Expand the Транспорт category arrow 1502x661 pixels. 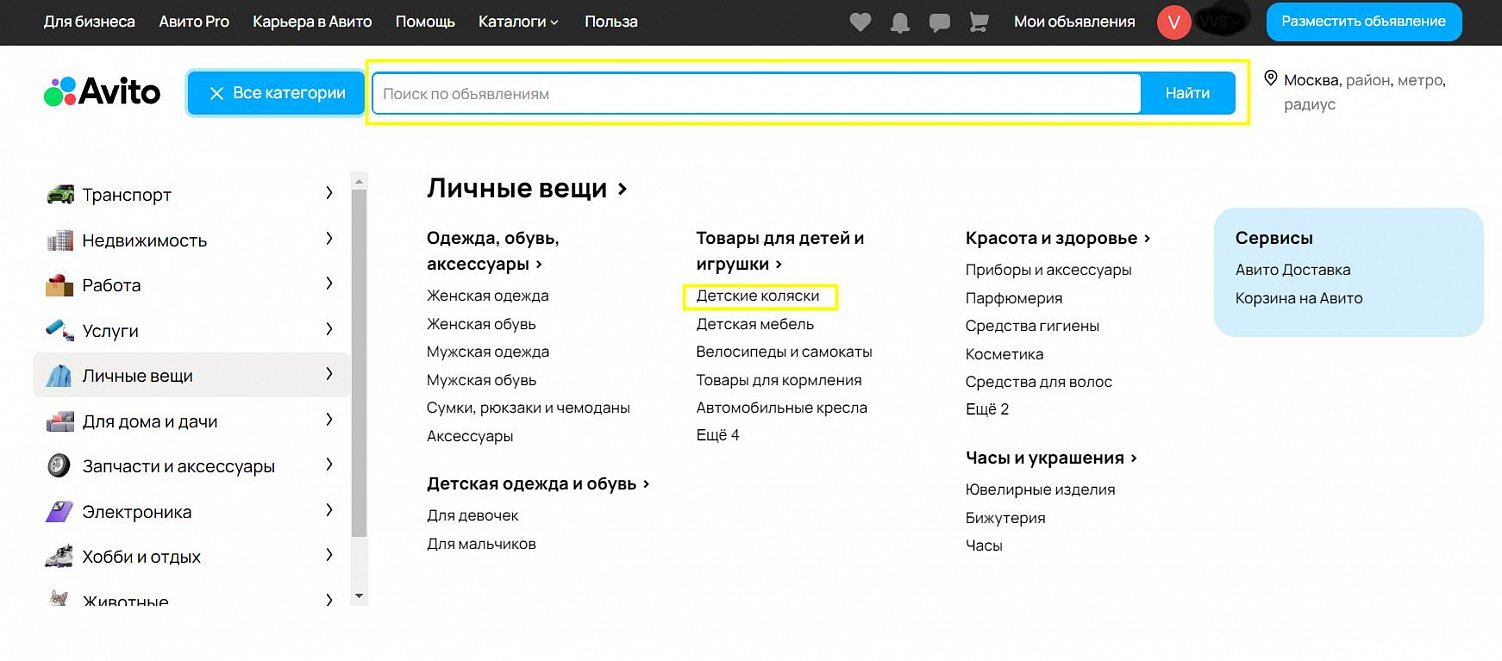329,193
